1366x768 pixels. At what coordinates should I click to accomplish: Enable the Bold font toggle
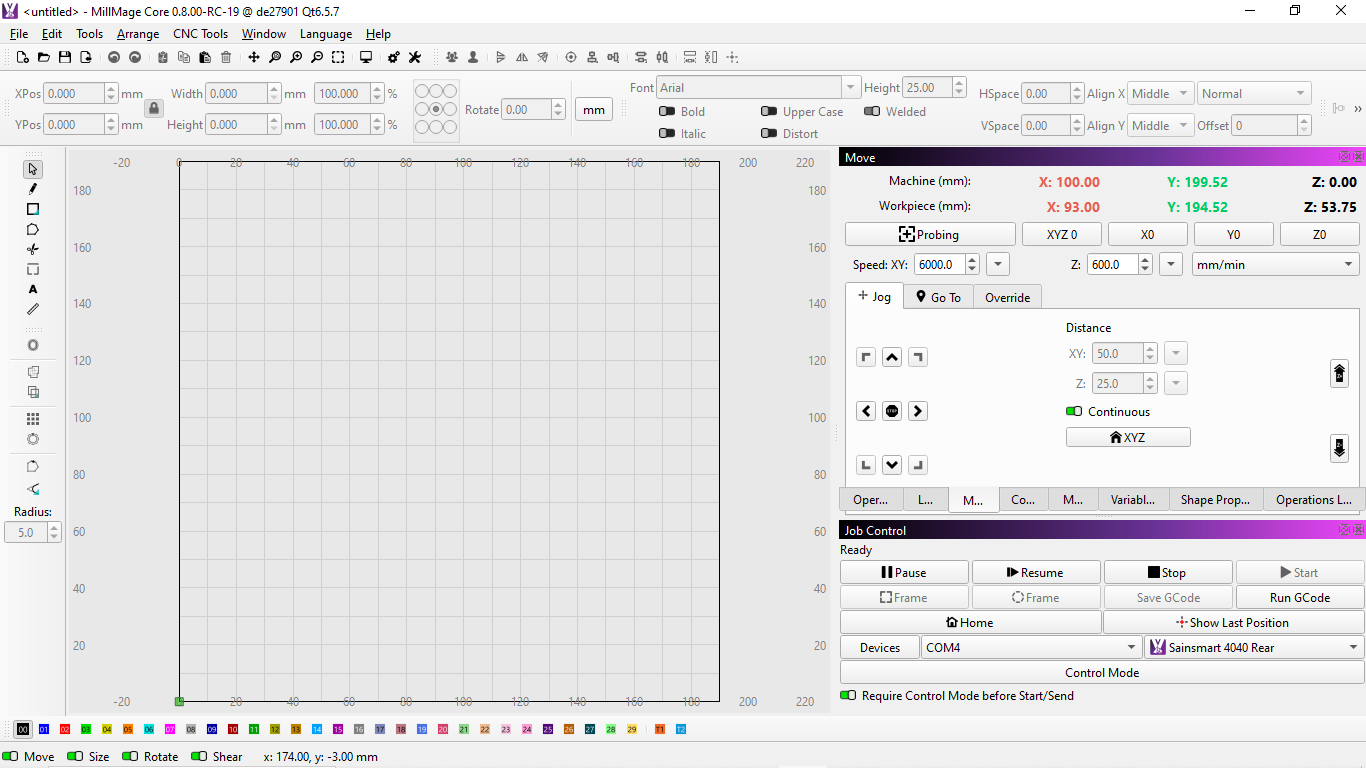click(667, 112)
